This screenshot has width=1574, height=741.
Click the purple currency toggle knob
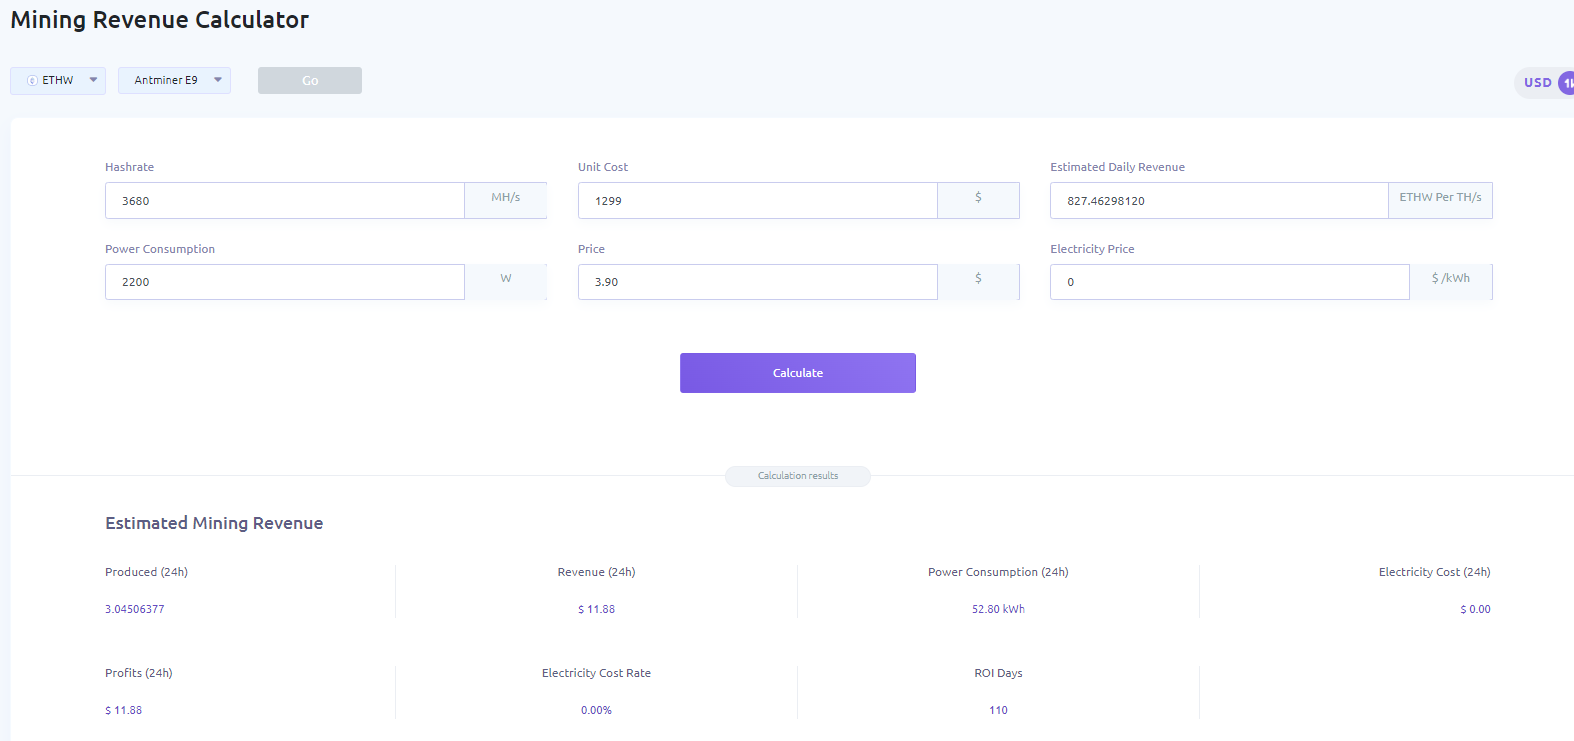click(x=1566, y=83)
